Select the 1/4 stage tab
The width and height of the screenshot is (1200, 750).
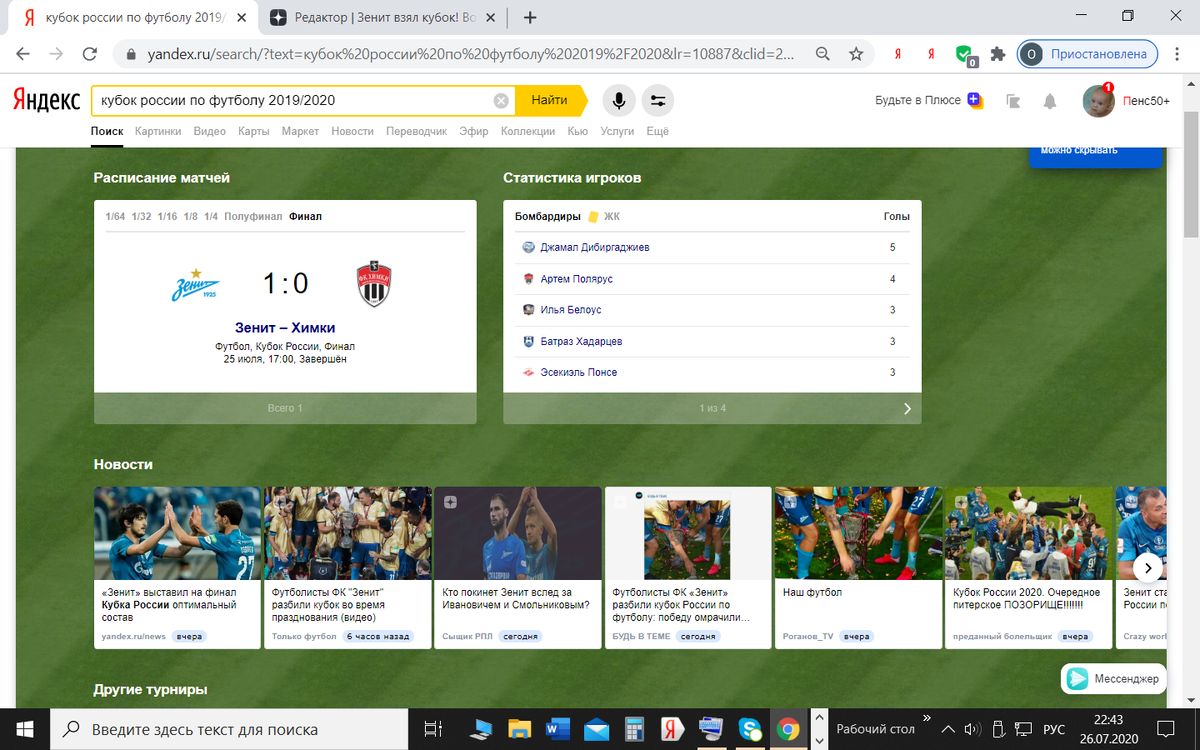[211, 216]
